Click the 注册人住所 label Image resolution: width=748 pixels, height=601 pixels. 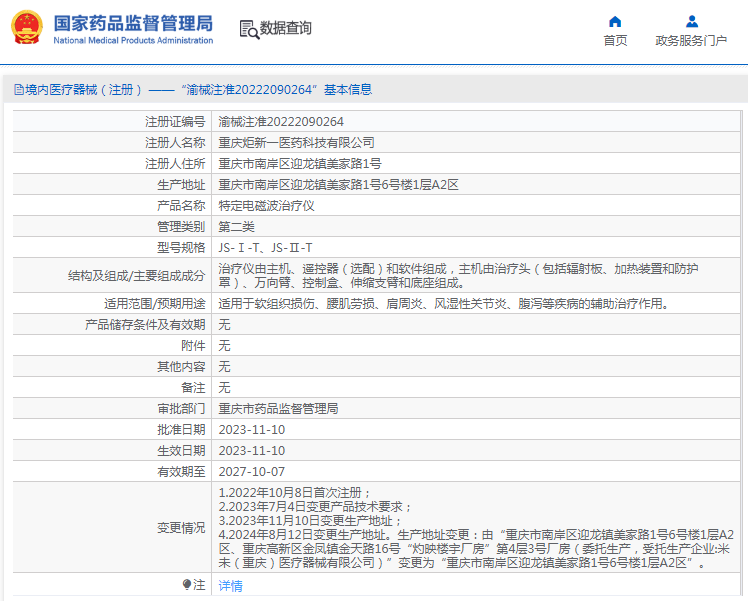[x=175, y=164]
